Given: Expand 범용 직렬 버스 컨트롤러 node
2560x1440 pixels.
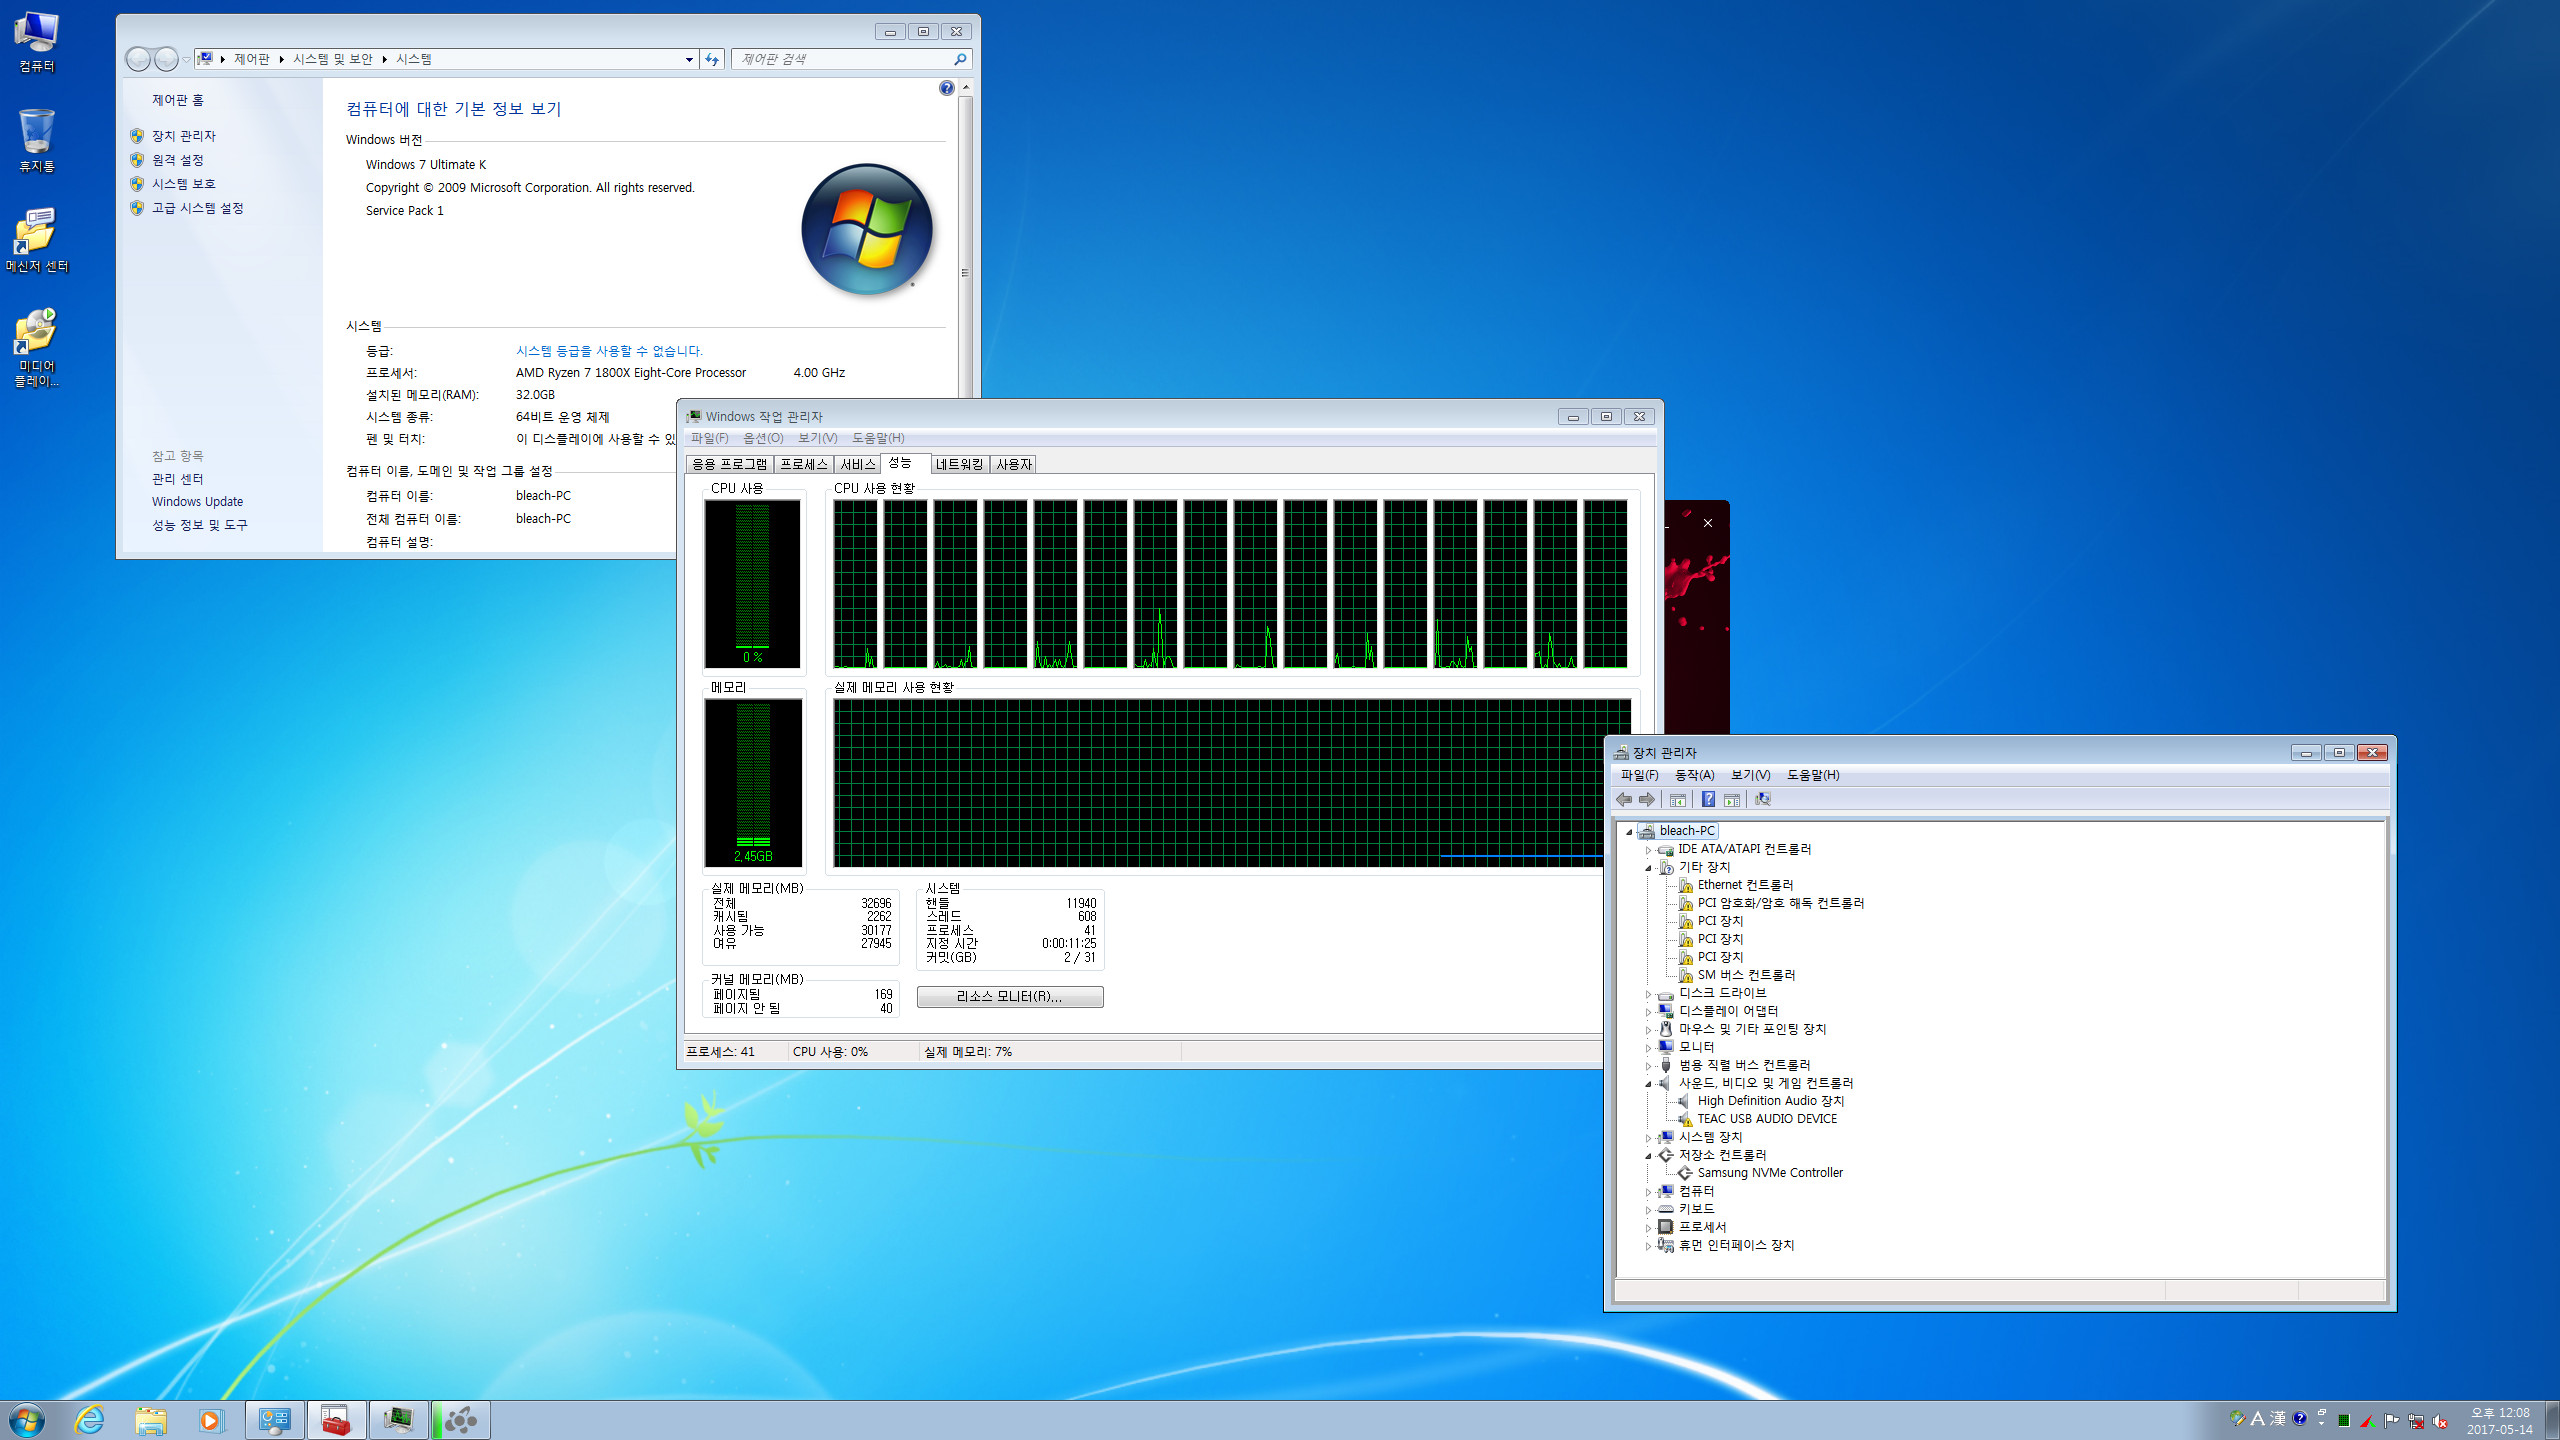Looking at the screenshot, I should pos(1648,1066).
